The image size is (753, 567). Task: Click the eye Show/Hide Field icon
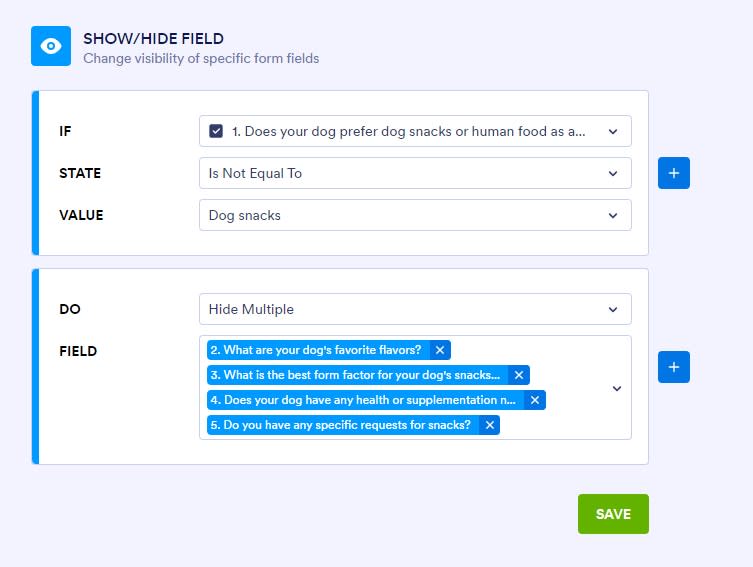pyautogui.click(x=51, y=46)
